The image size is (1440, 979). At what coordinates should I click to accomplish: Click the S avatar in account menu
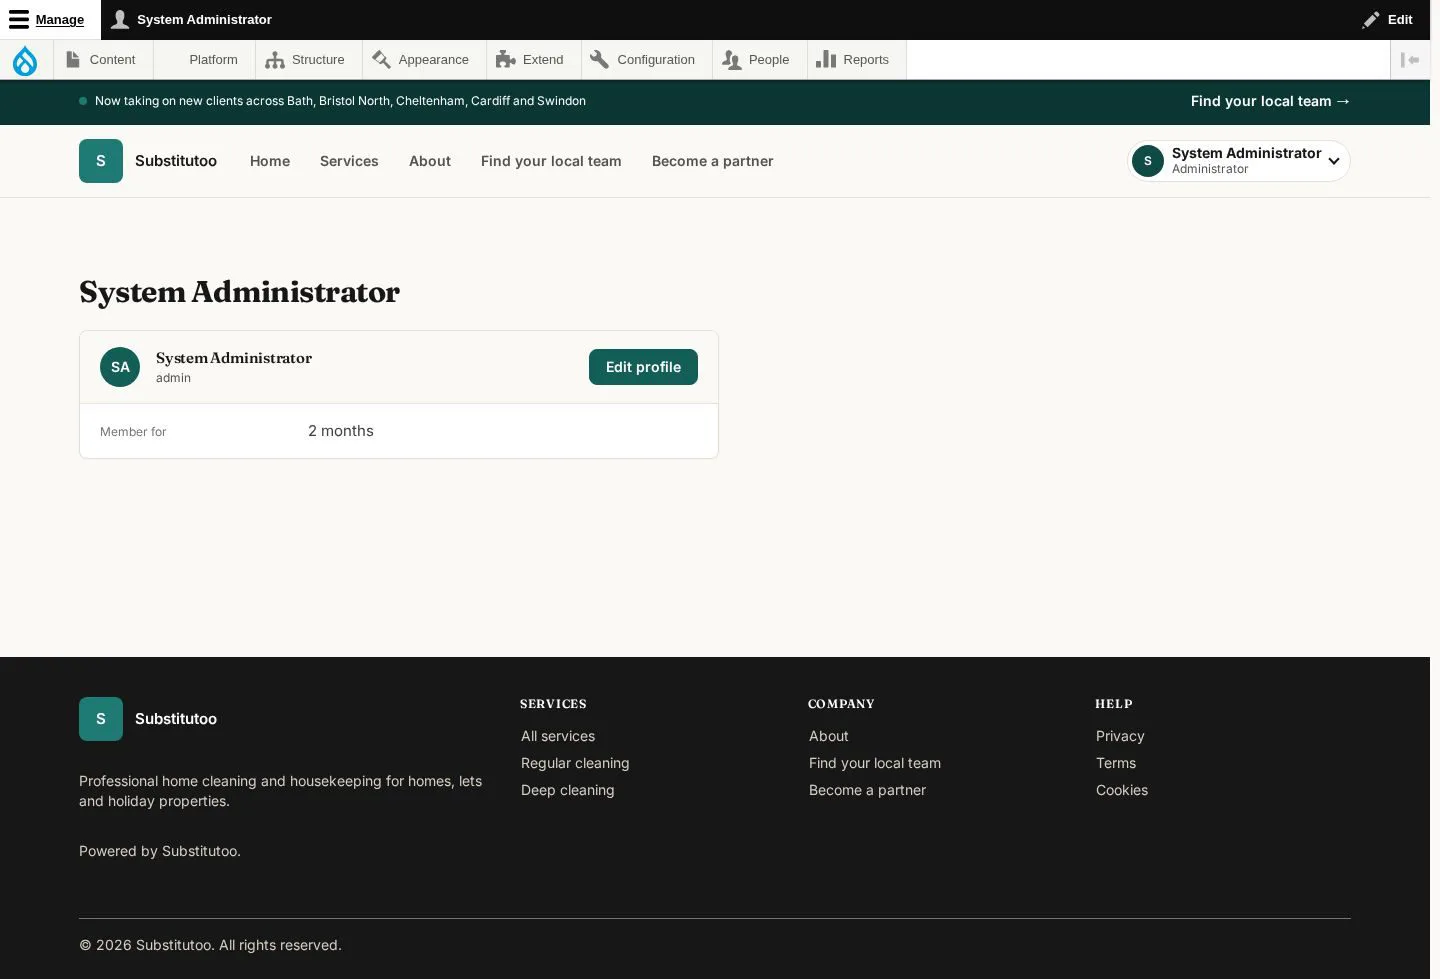point(1148,161)
